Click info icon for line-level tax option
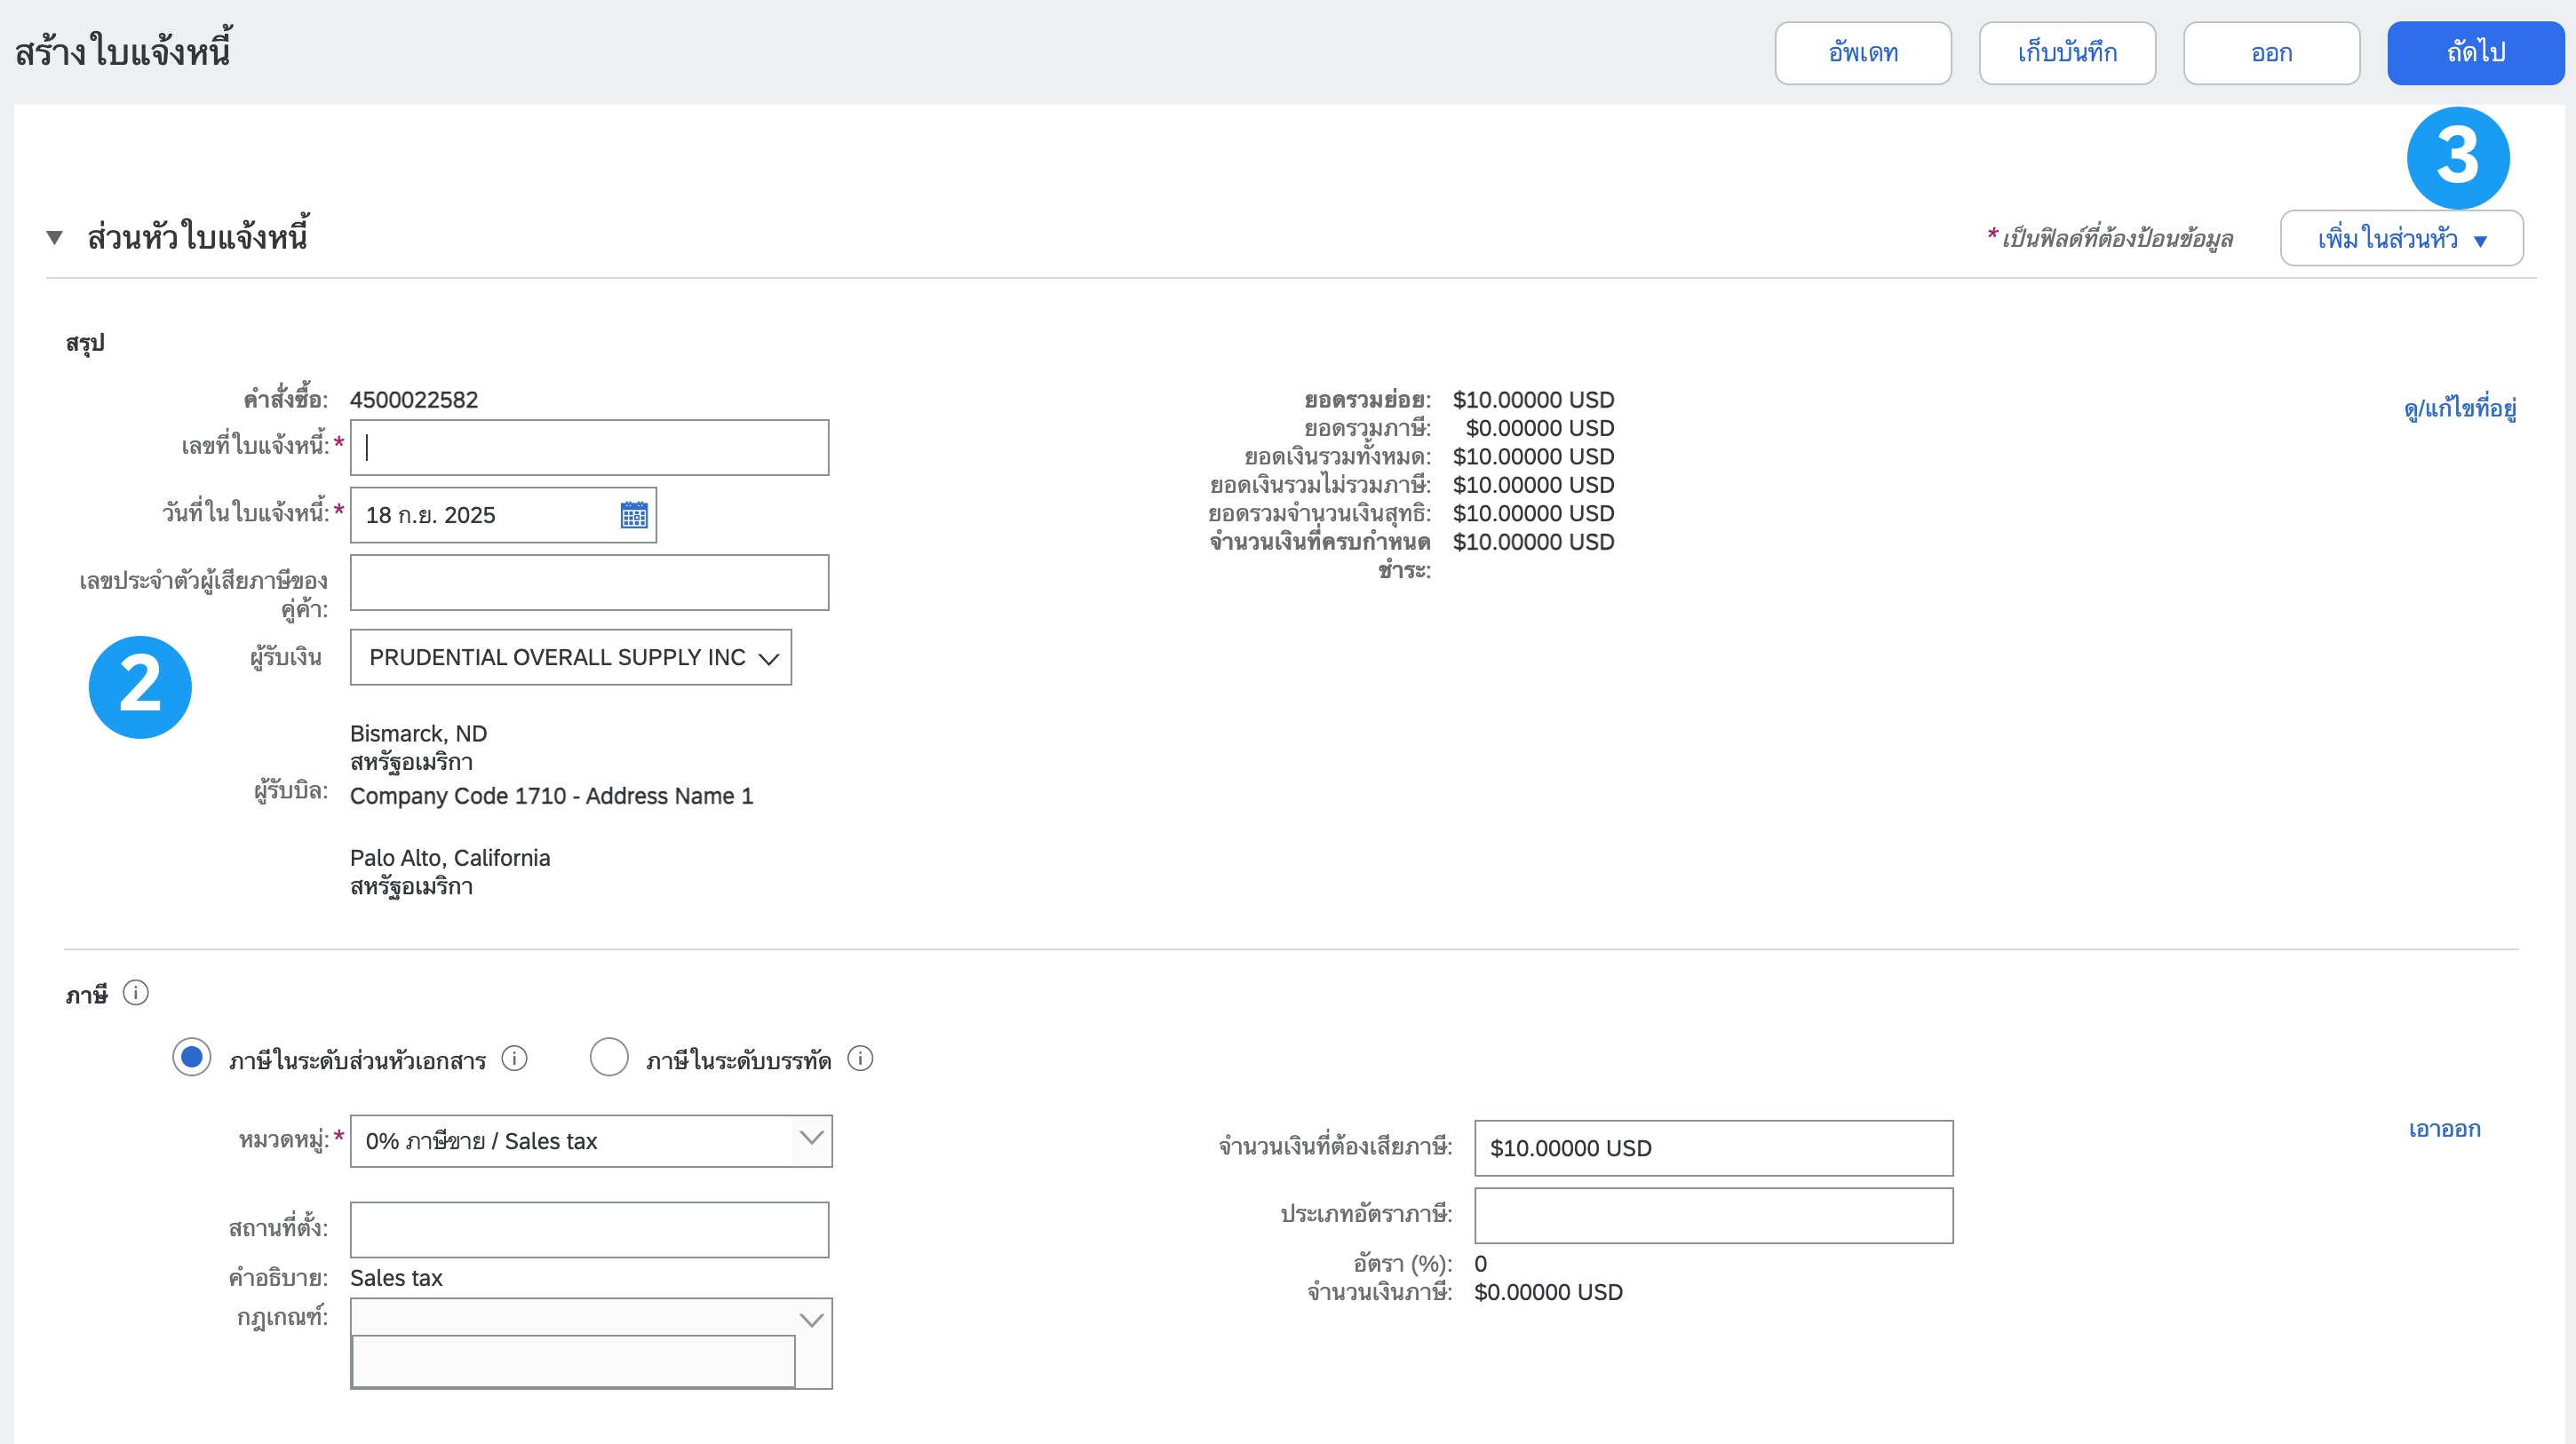2576x1444 pixels. point(860,1058)
